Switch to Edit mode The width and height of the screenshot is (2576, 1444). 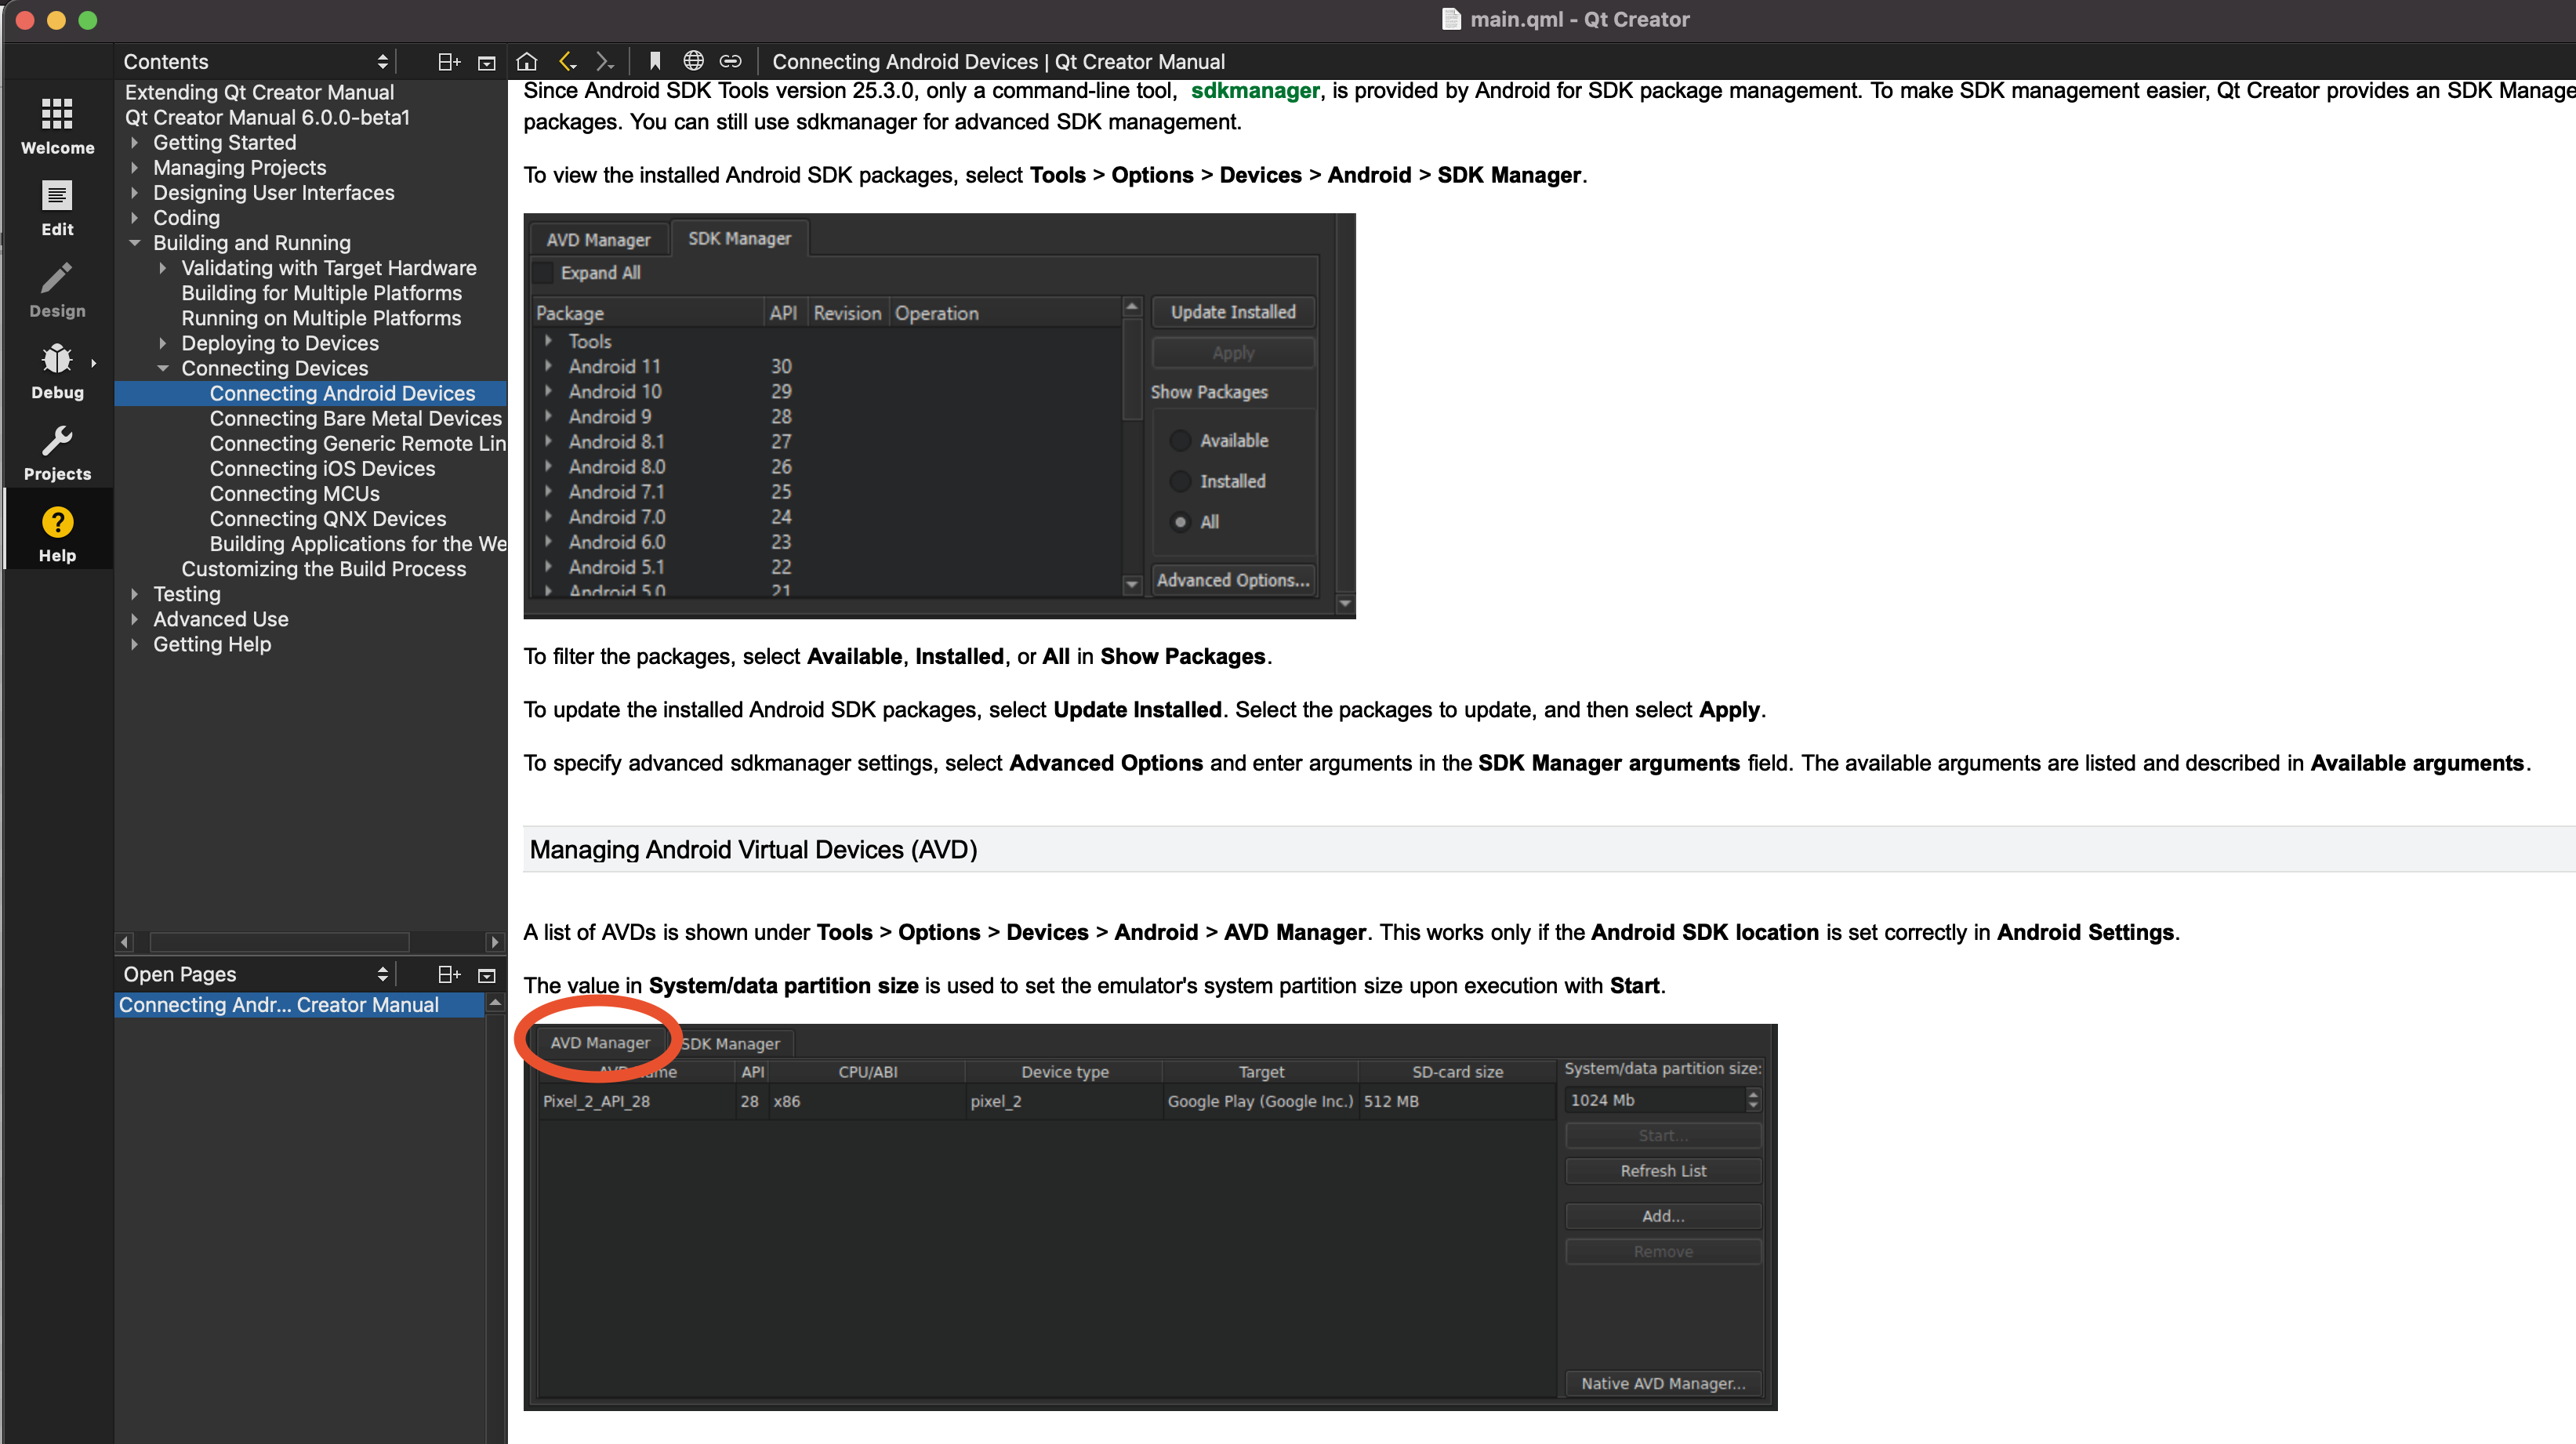(57, 207)
